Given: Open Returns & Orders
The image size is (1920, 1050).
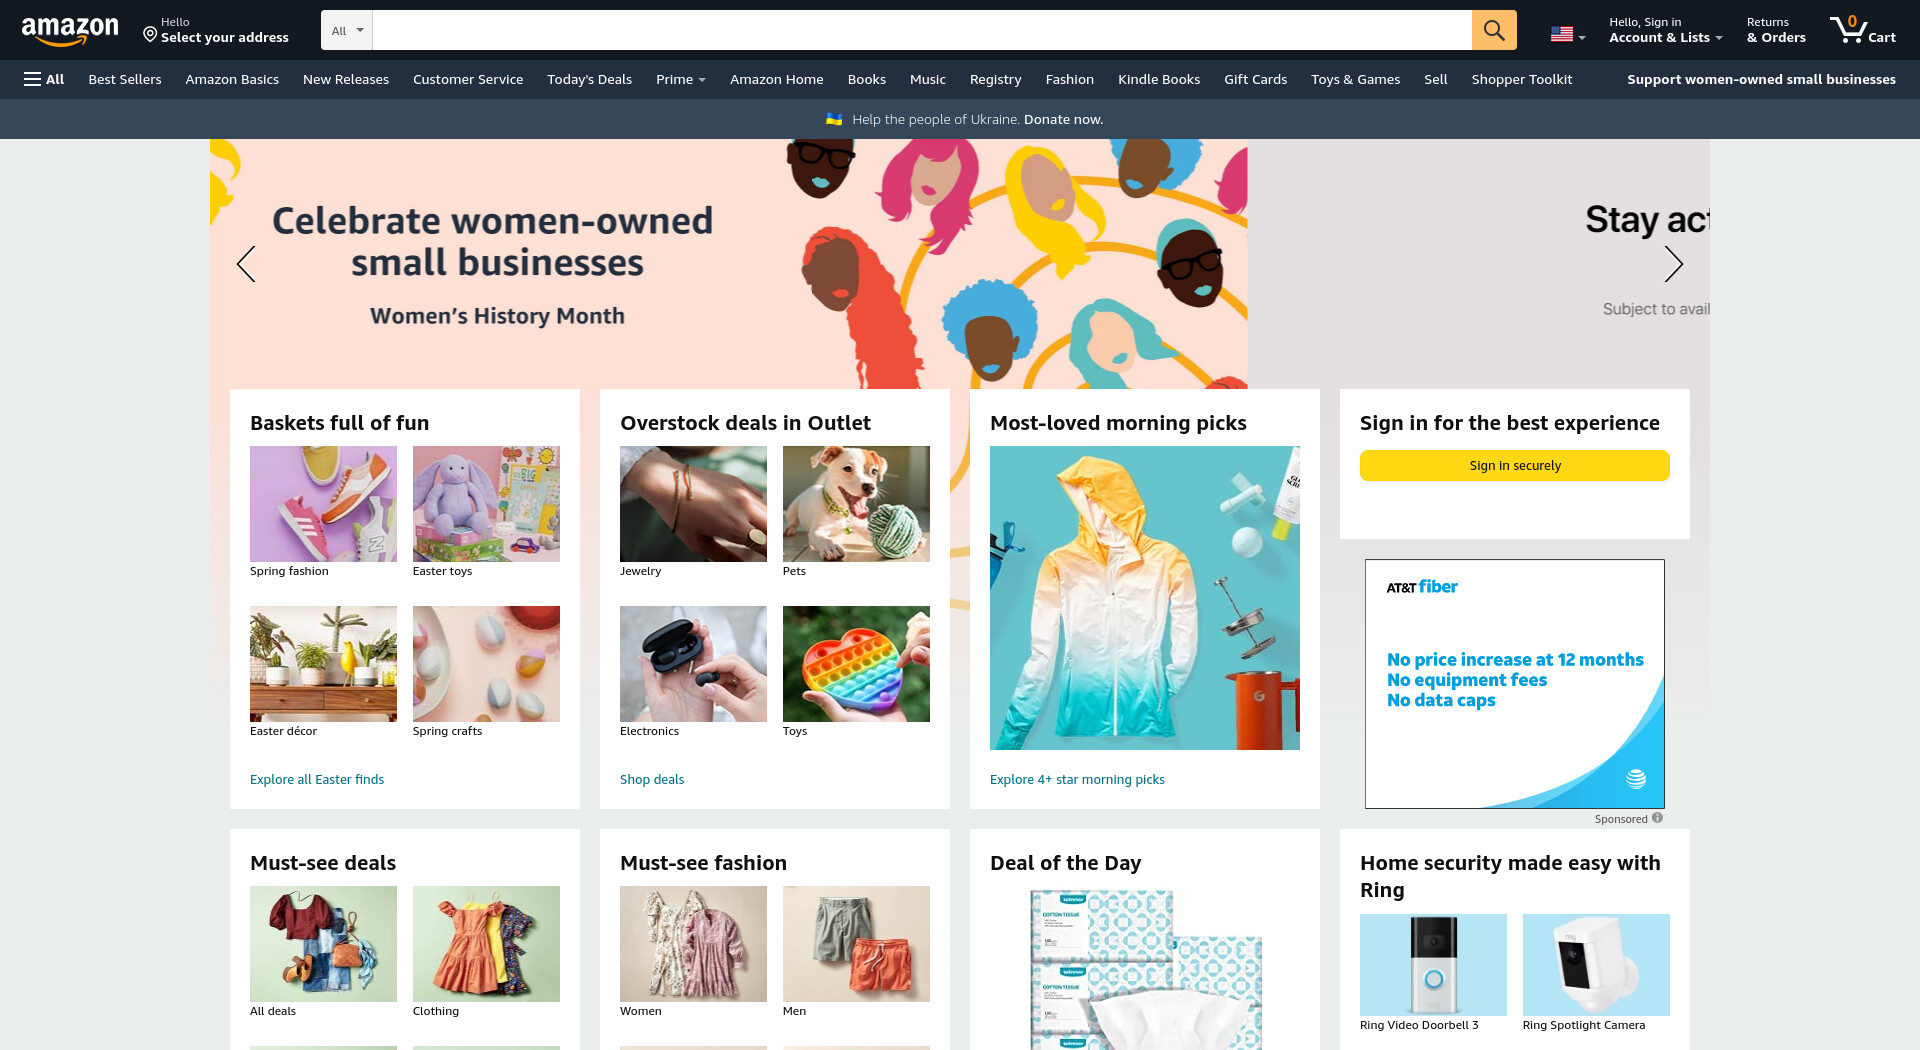Looking at the screenshot, I should (x=1776, y=30).
